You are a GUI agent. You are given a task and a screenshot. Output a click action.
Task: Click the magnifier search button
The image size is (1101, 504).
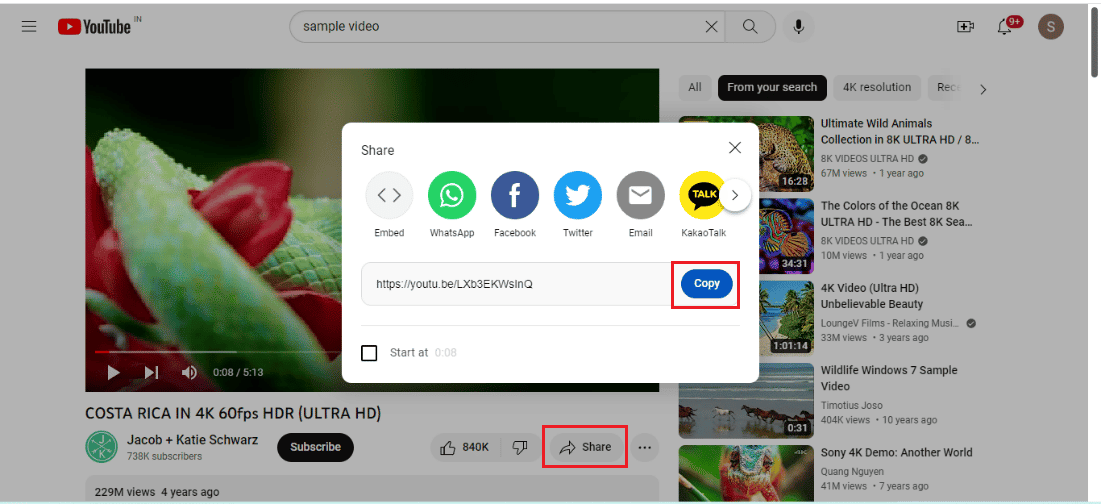tap(750, 27)
